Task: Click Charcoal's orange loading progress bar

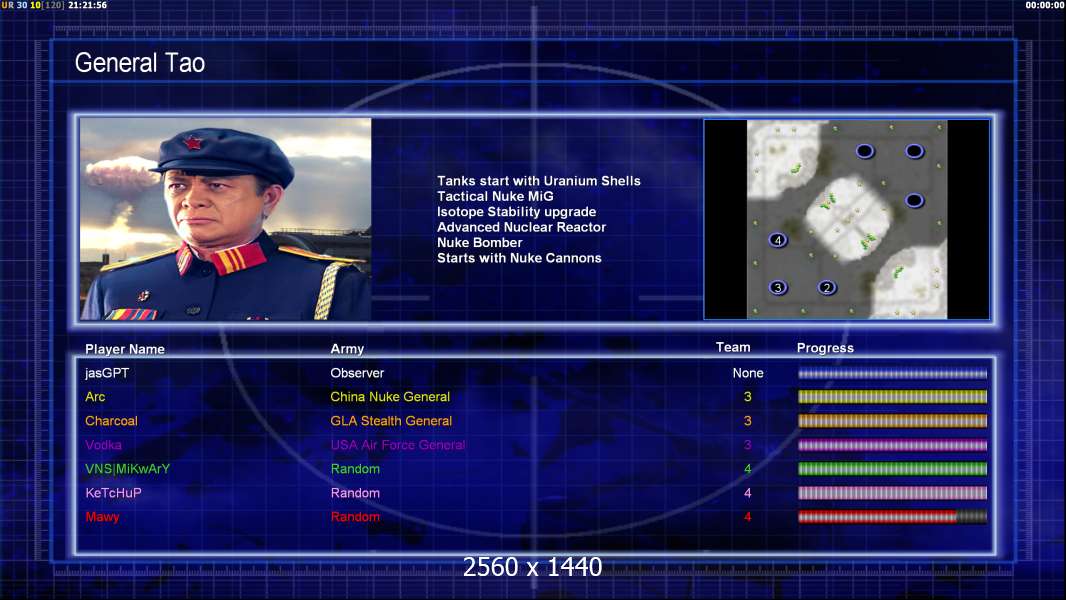Action: (x=892, y=421)
